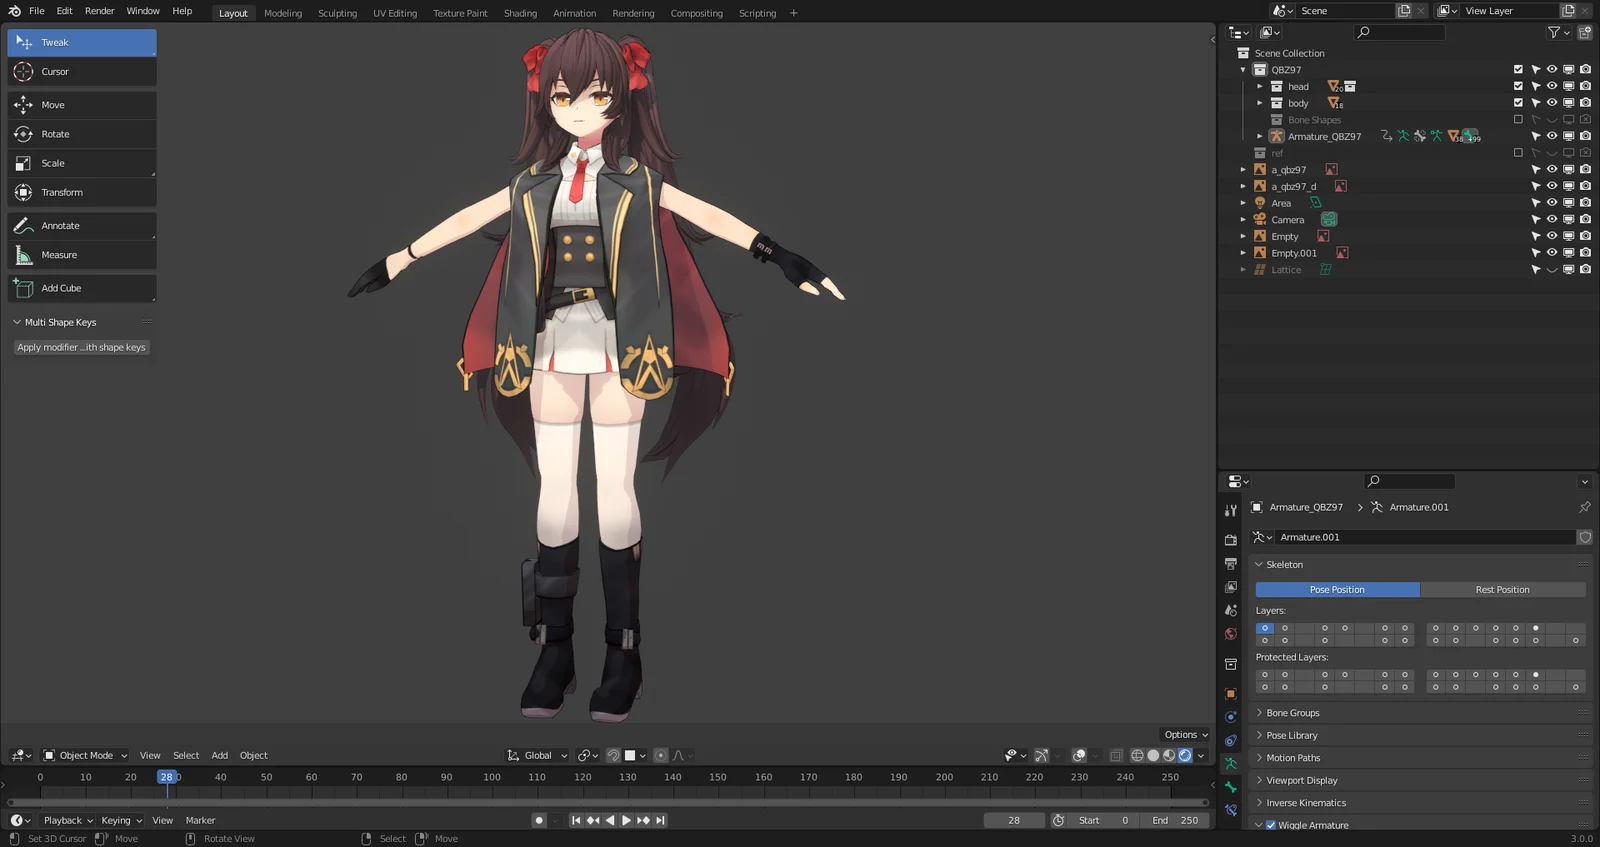1600x847 pixels.
Task: Click Apply modifier with shape keys button
Action: tap(81, 347)
